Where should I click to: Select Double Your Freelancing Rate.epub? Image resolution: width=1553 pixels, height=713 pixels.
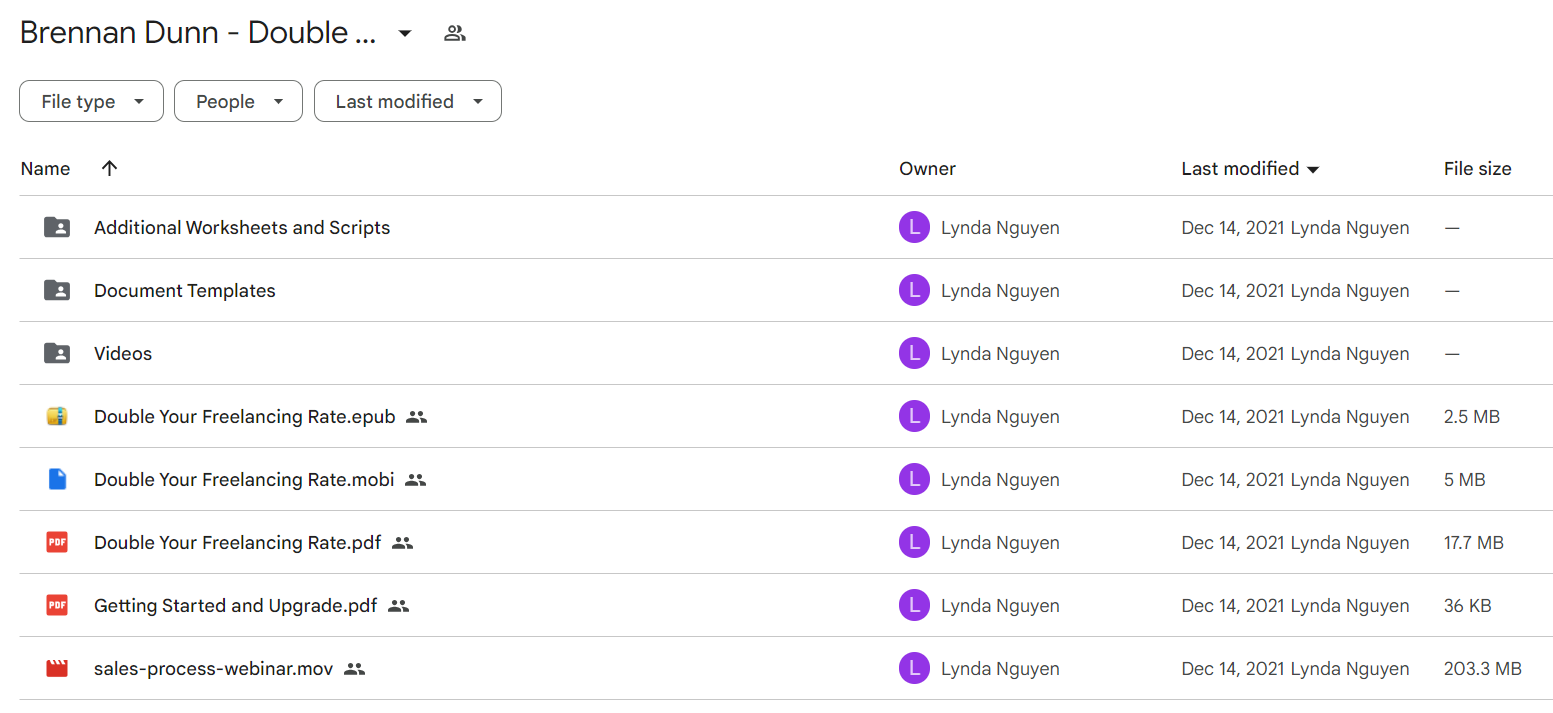[x=245, y=416]
